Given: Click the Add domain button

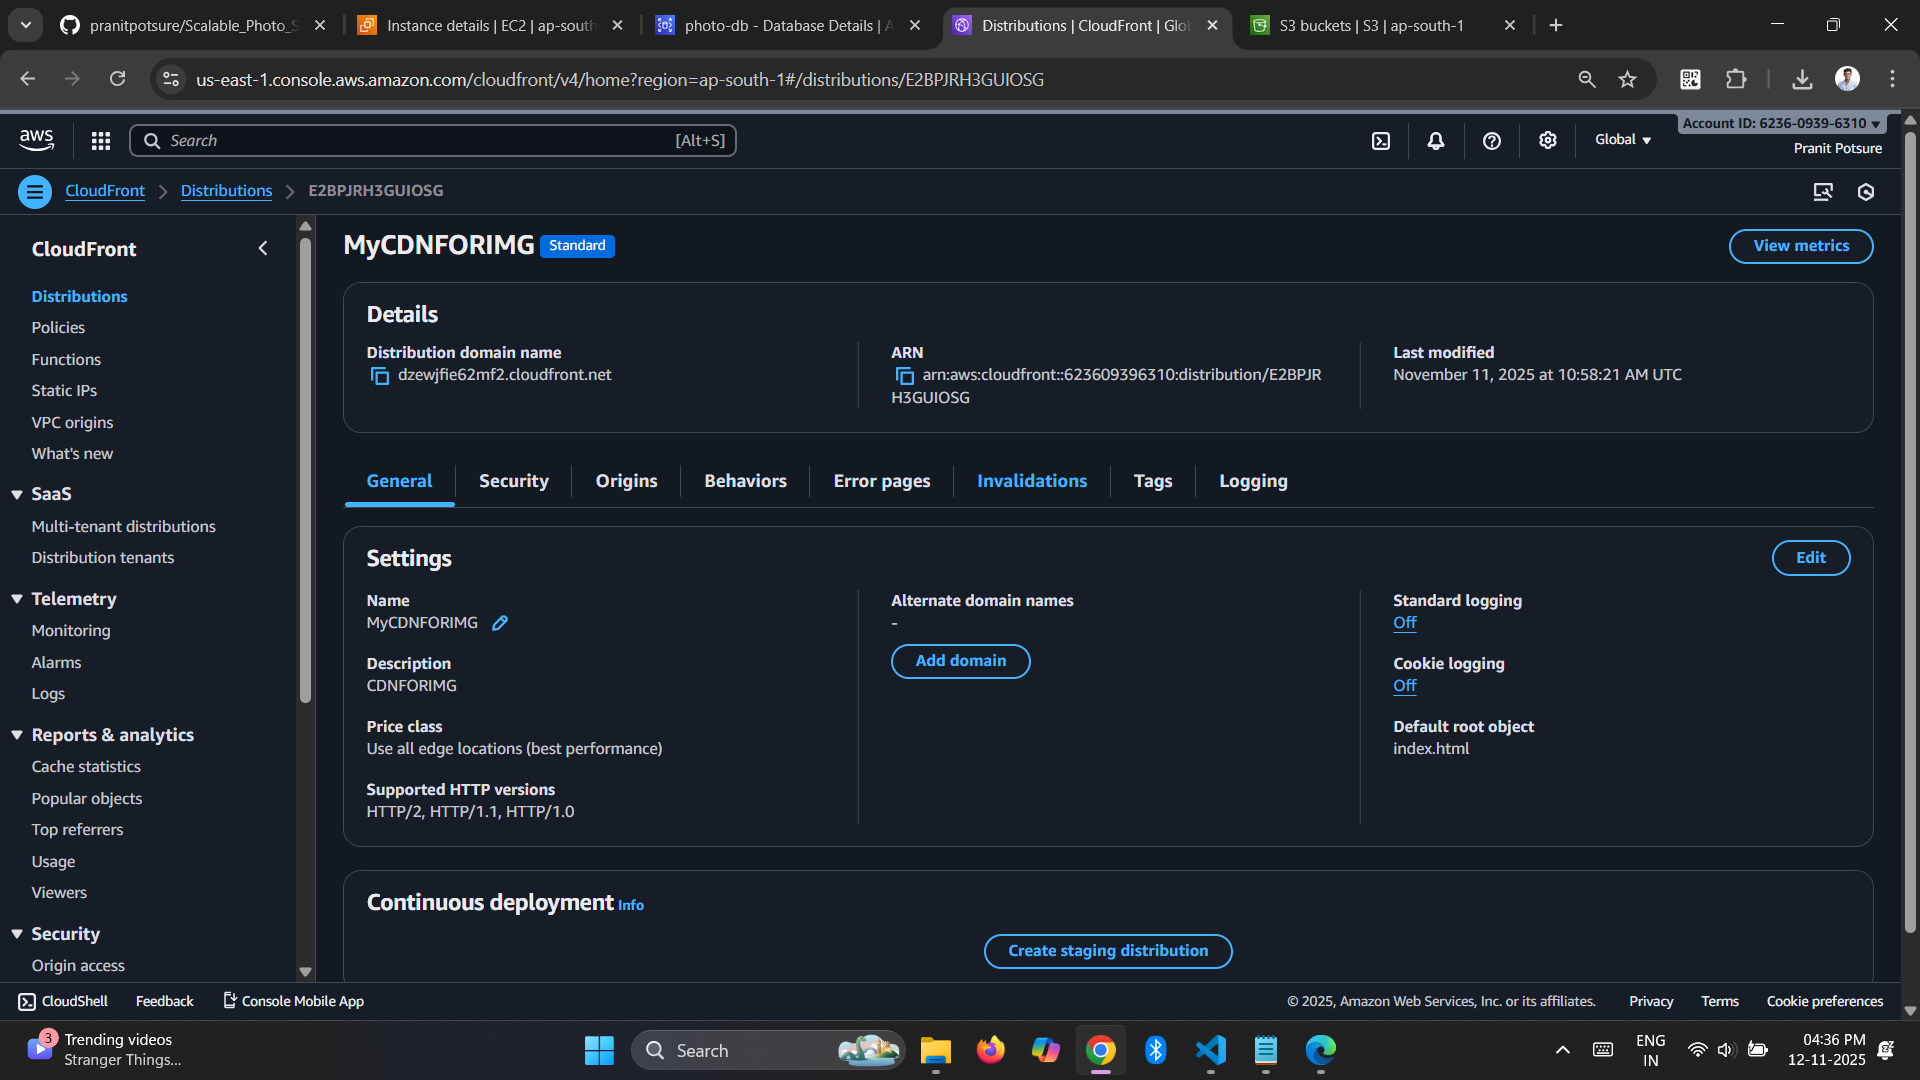Looking at the screenshot, I should pos(961,661).
